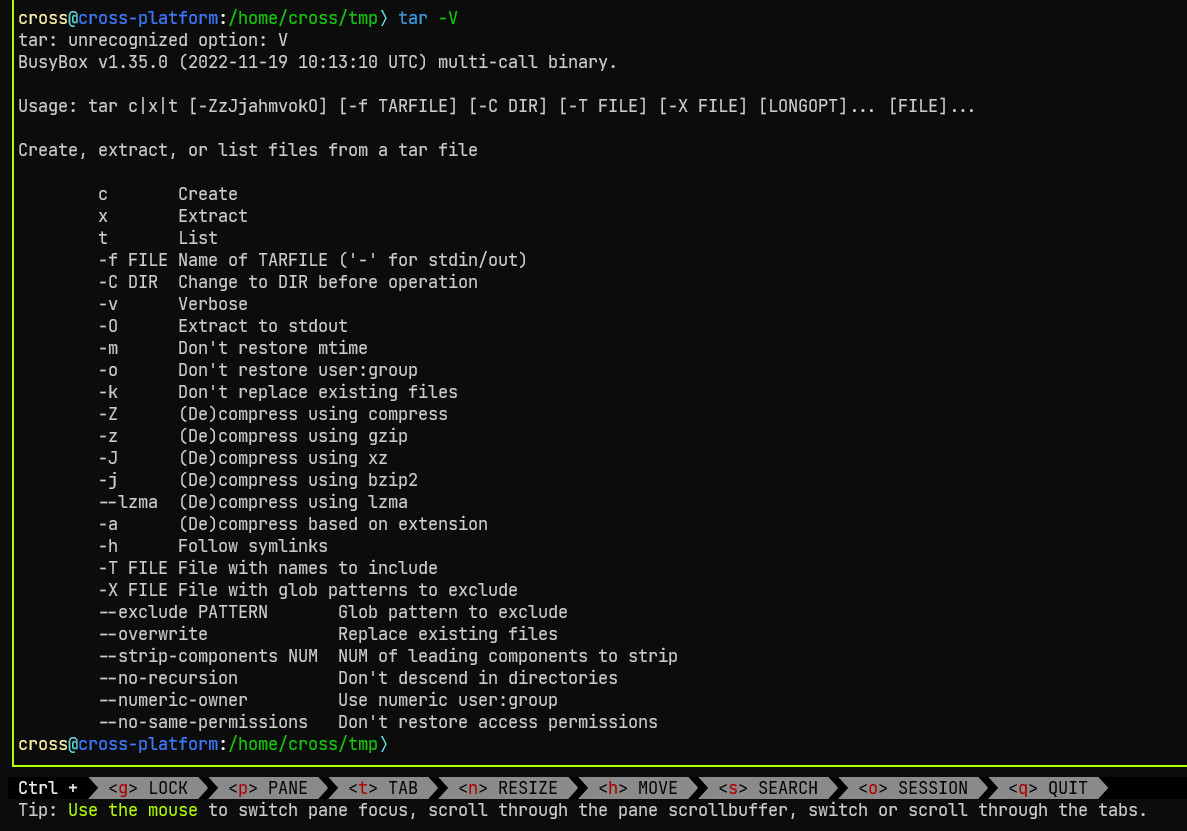Activate the <g> LOCK mode
This screenshot has width=1187, height=831.
coord(148,788)
